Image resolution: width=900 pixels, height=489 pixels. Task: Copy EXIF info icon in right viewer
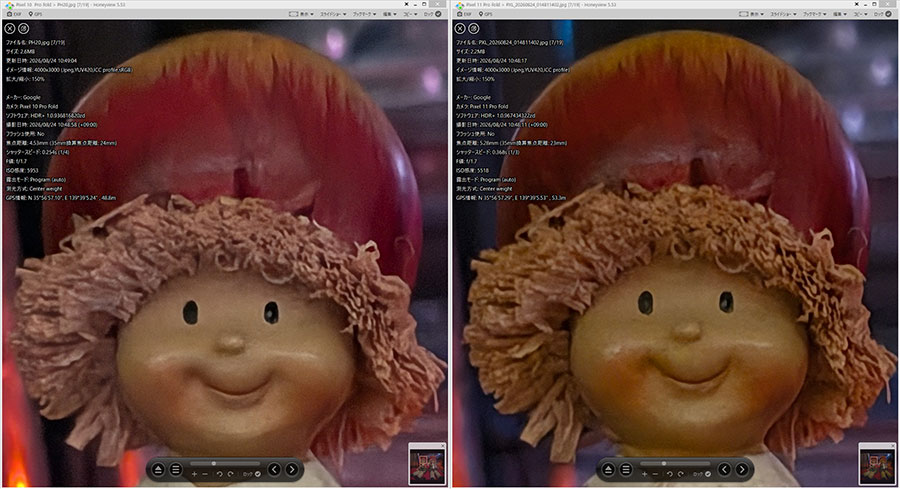click(x=474, y=28)
